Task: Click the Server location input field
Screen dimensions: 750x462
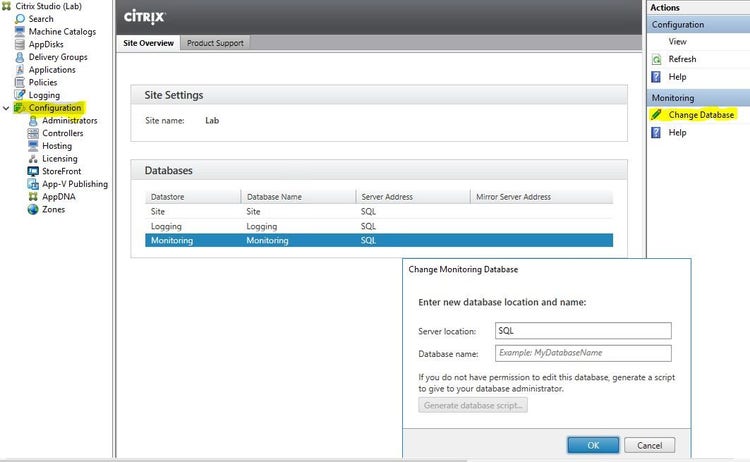Action: tap(583, 330)
